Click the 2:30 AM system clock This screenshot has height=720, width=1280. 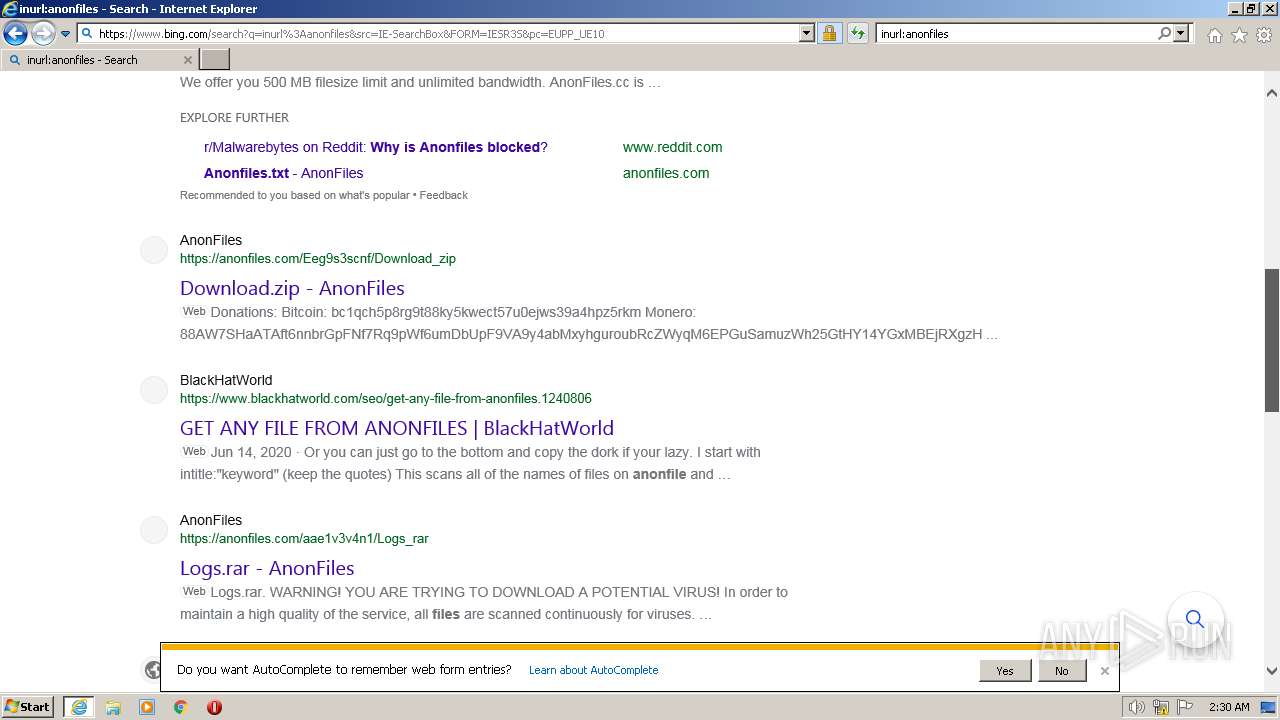pos(1229,707)
